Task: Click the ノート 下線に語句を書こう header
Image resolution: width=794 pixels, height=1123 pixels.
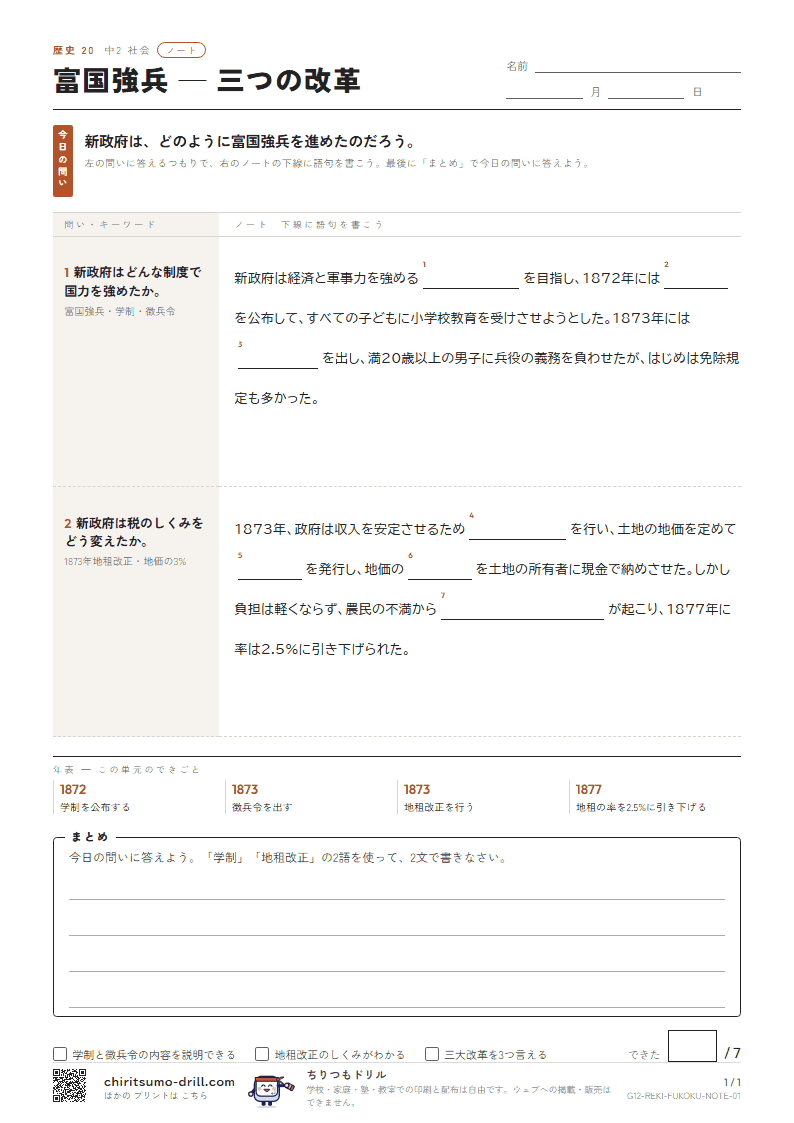Action: (x=309, y=224)
